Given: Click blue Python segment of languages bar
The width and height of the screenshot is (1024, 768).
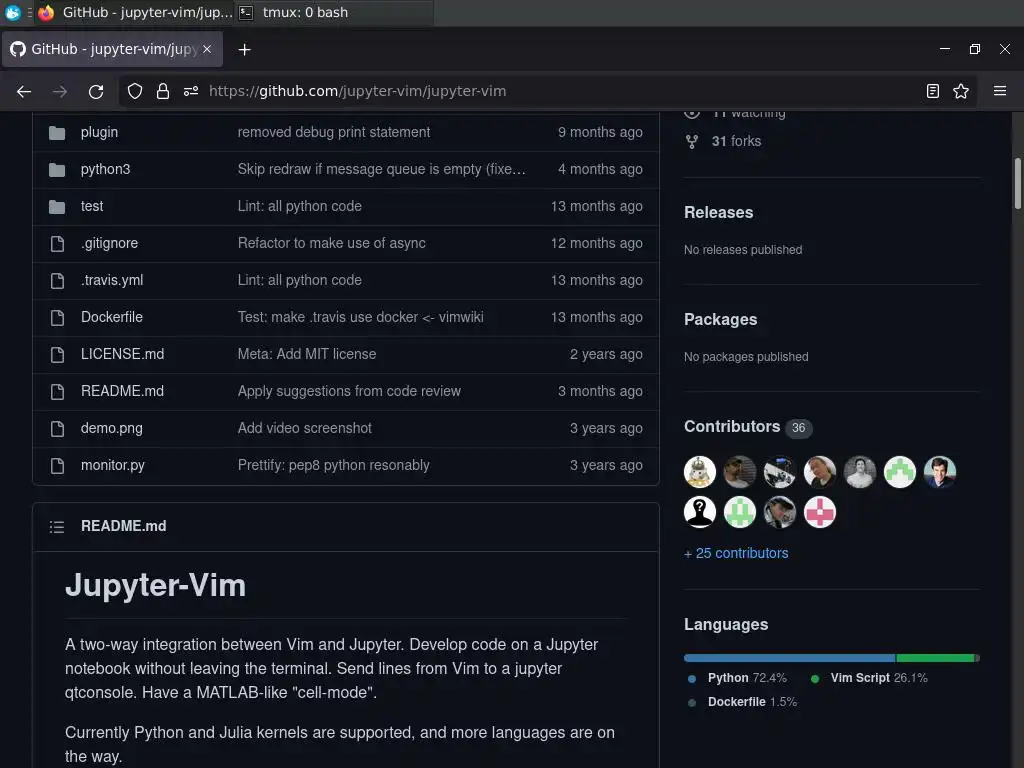Looking at the screenshot, I should pos(790,658).
